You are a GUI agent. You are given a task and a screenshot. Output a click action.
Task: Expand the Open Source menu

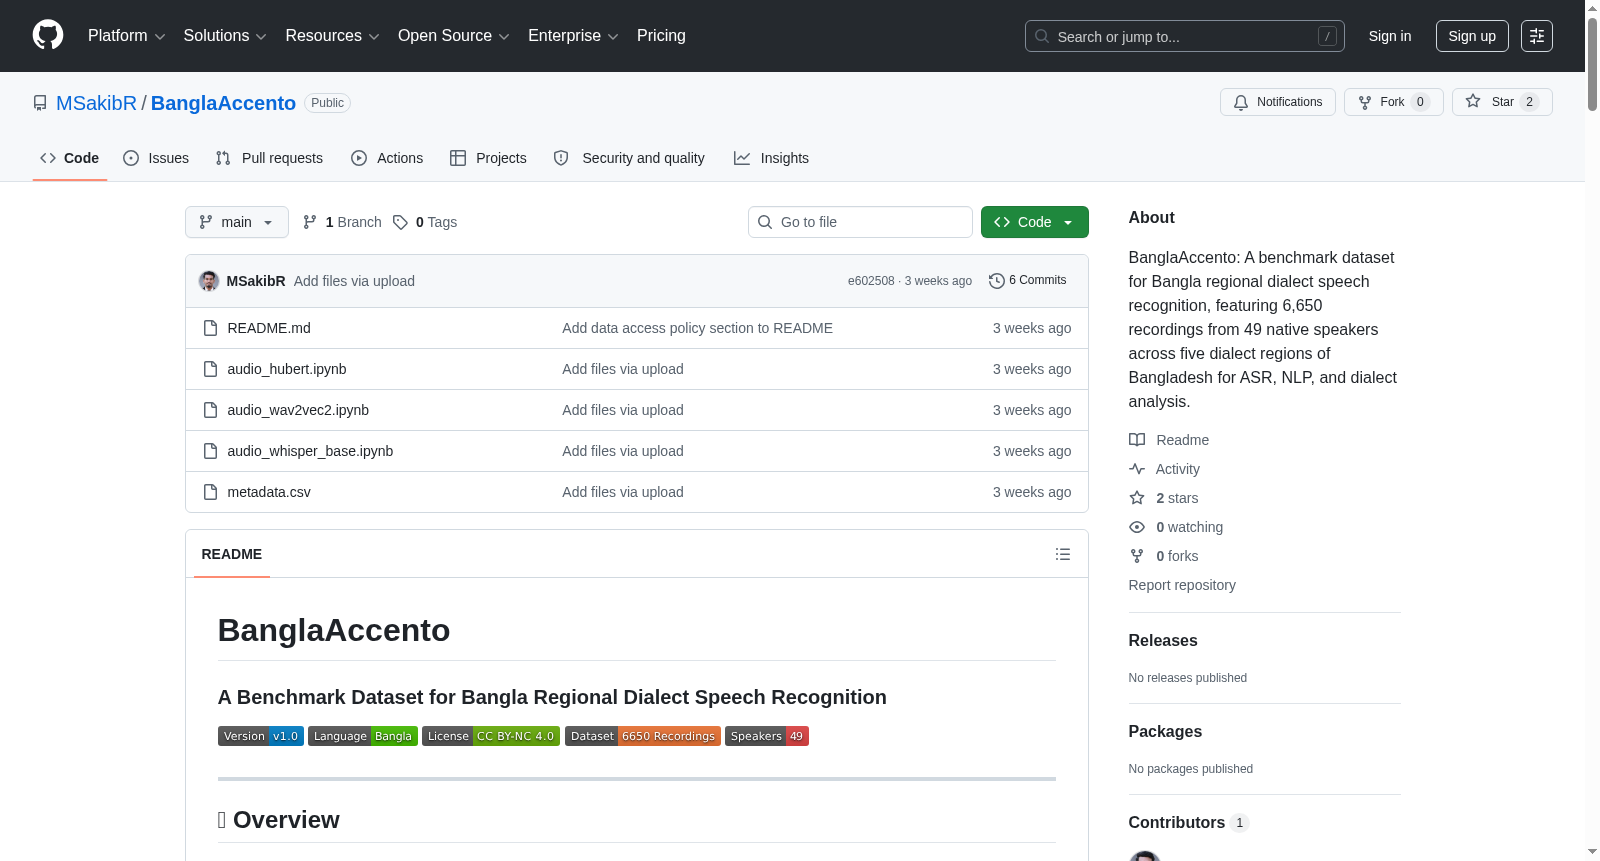454,36
